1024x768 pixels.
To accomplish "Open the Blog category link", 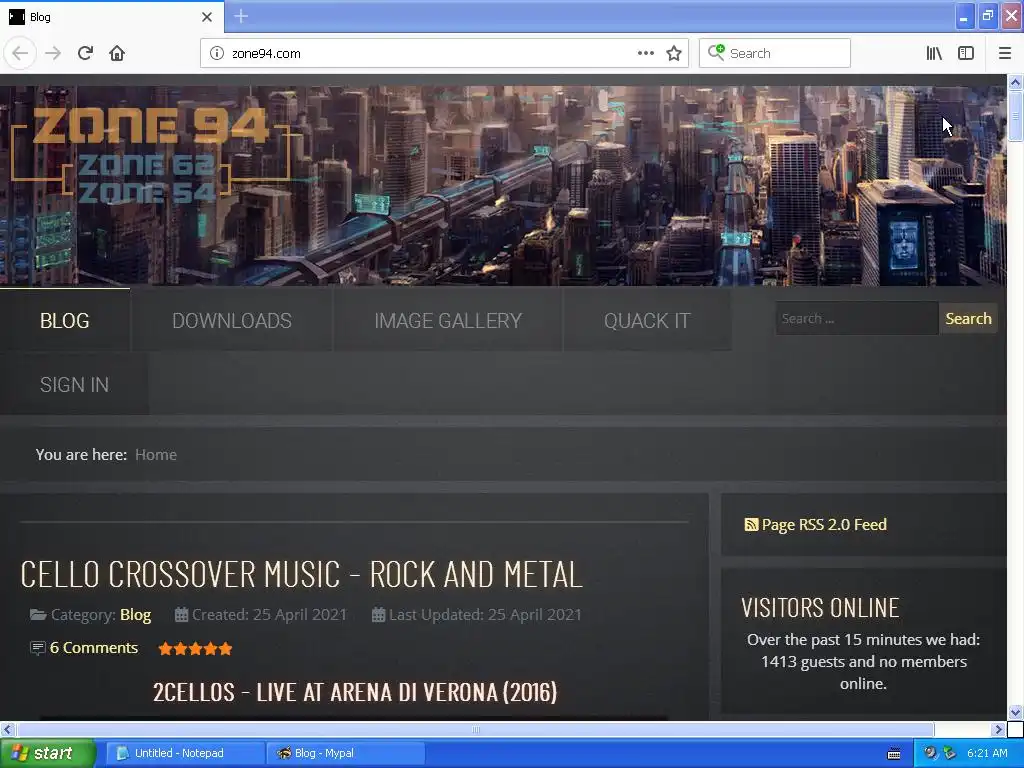I will (x=135, y=615).
